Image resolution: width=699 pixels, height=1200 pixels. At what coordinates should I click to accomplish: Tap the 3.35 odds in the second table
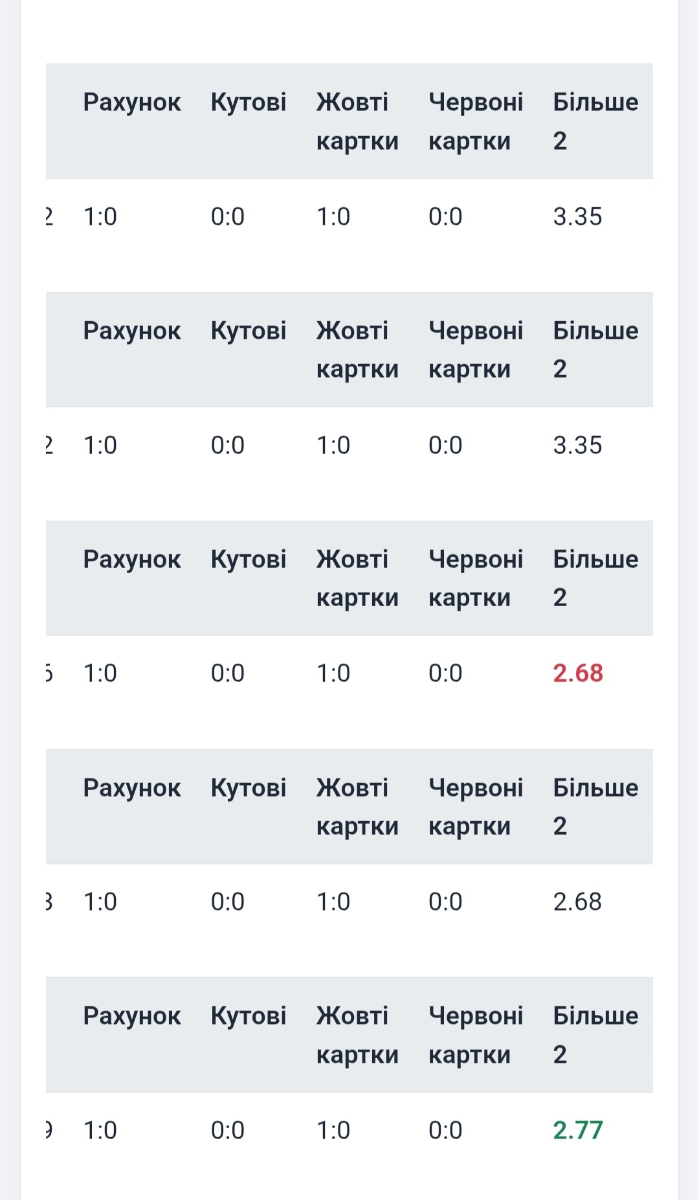point(577,444)
